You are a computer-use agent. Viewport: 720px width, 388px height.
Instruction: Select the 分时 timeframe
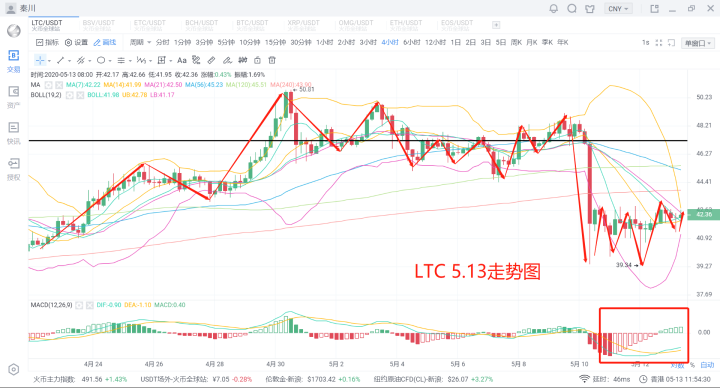(163, 42)
